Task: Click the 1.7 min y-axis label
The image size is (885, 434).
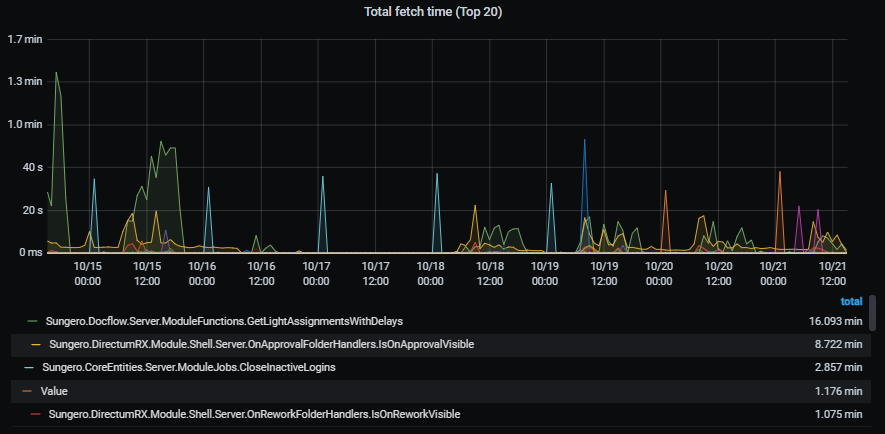Action: pyautogui.click(x=24, y=40)
